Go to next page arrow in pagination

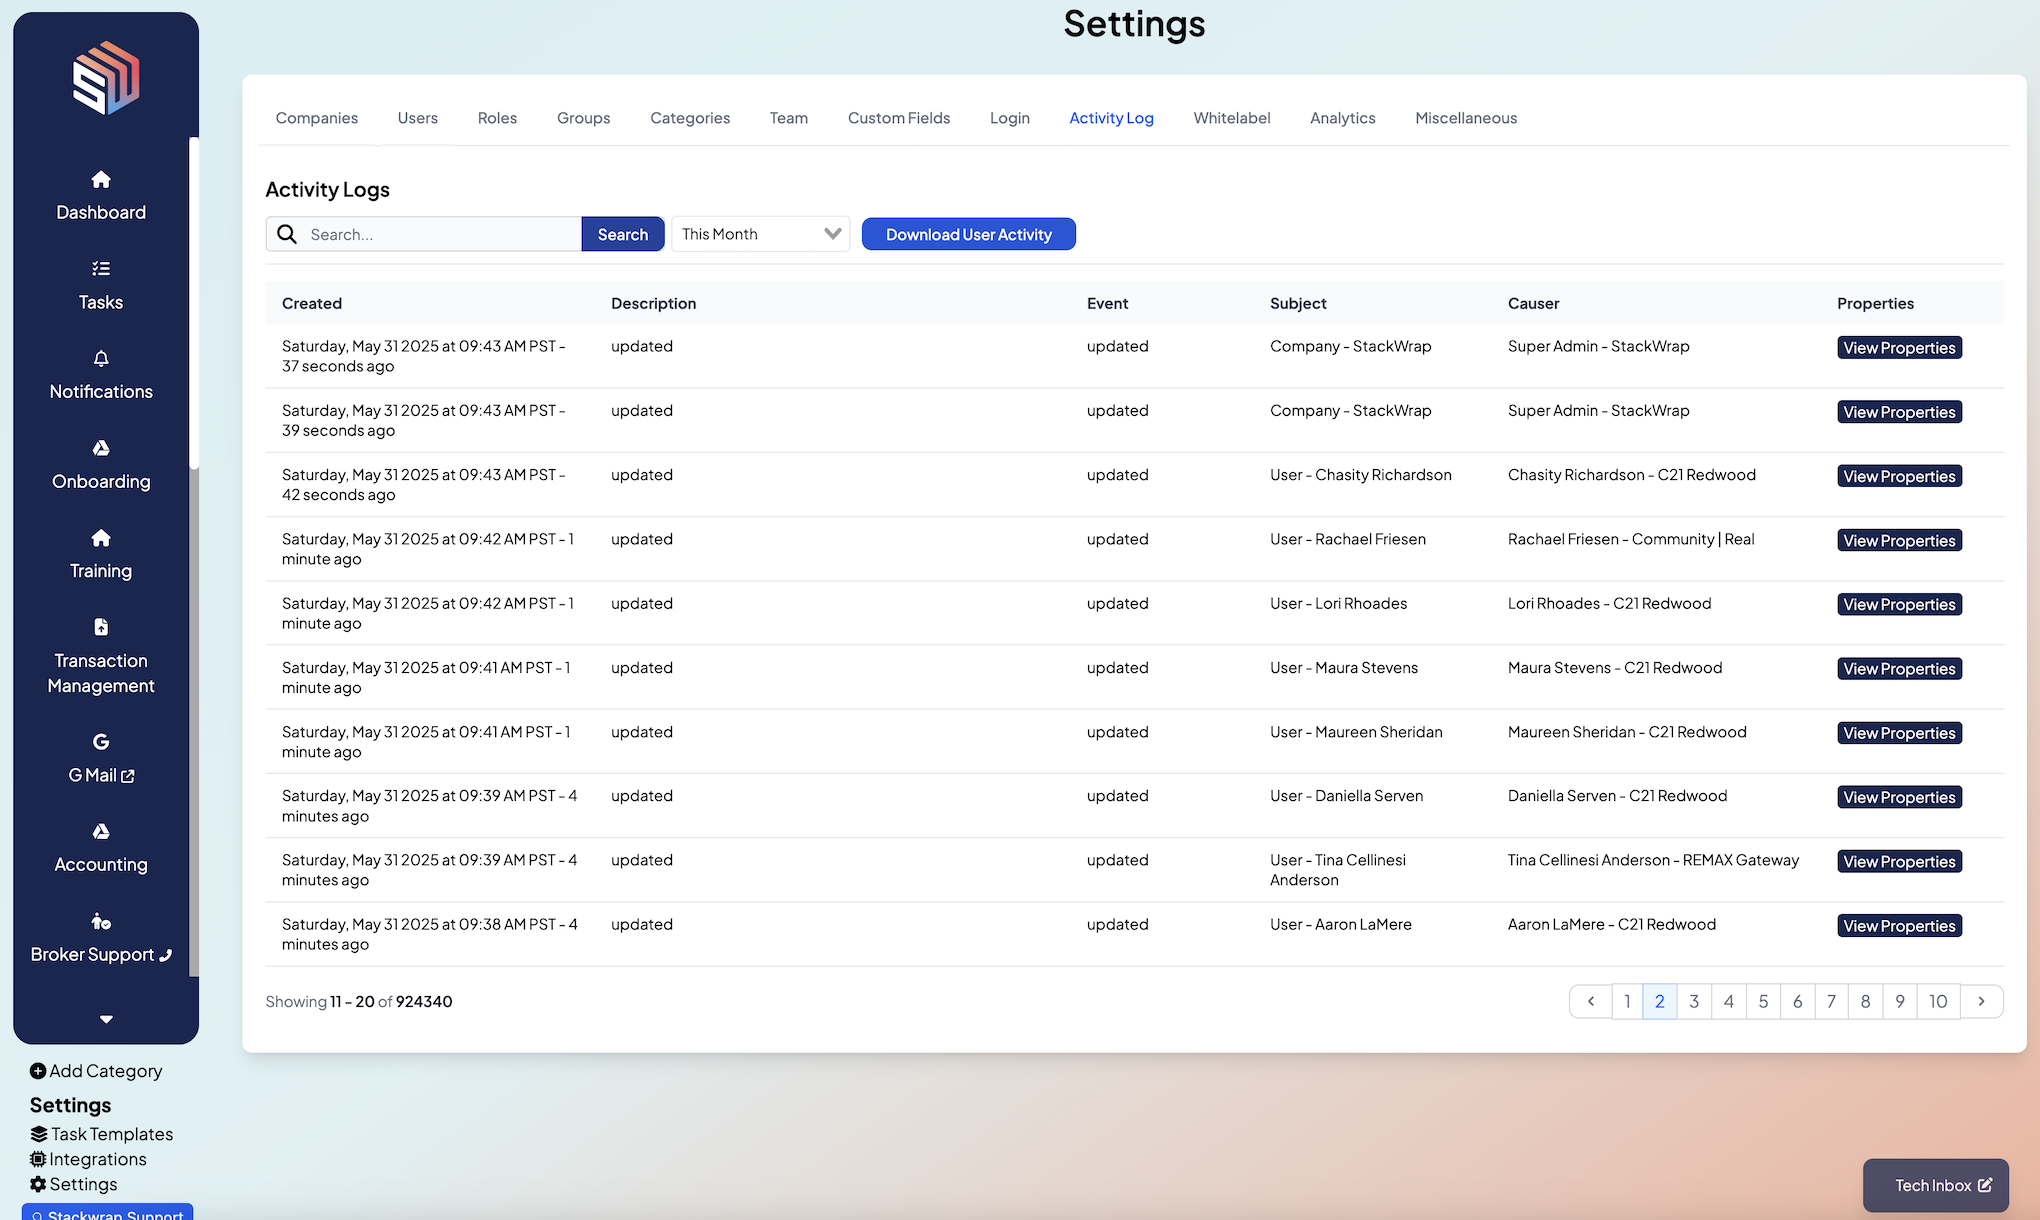(x=1981, y=1001)
